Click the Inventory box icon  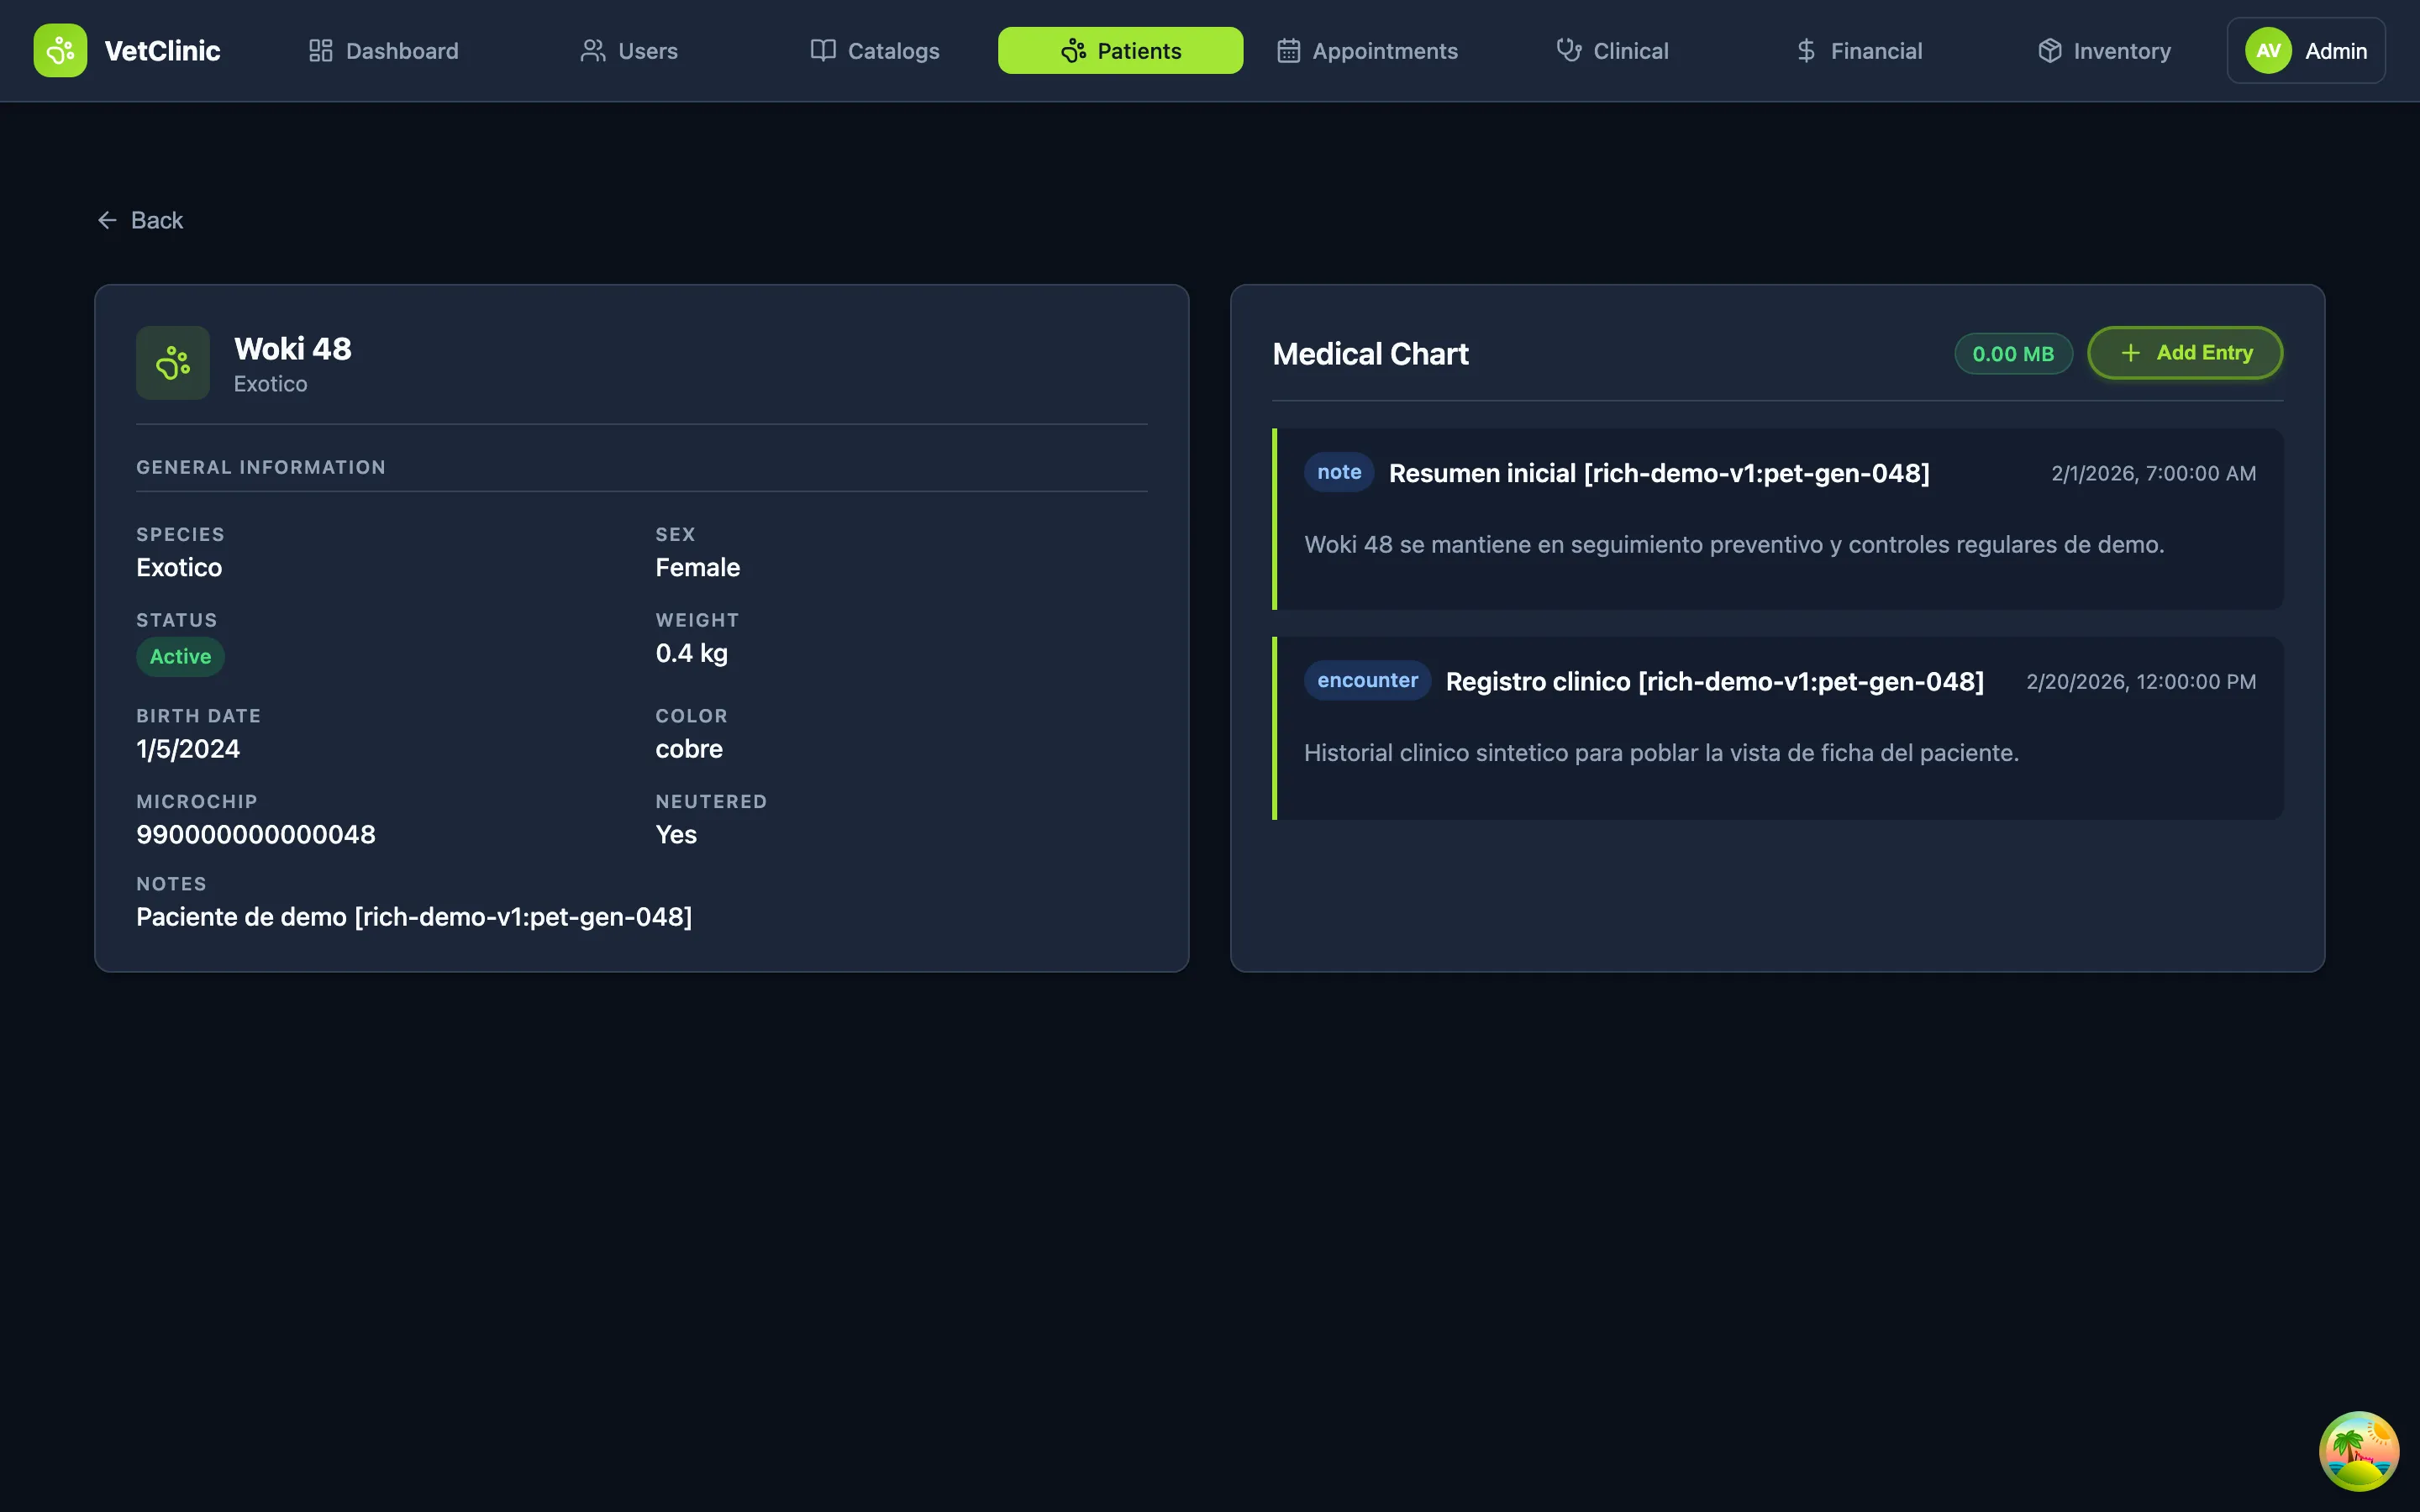tap(2049, 51)
